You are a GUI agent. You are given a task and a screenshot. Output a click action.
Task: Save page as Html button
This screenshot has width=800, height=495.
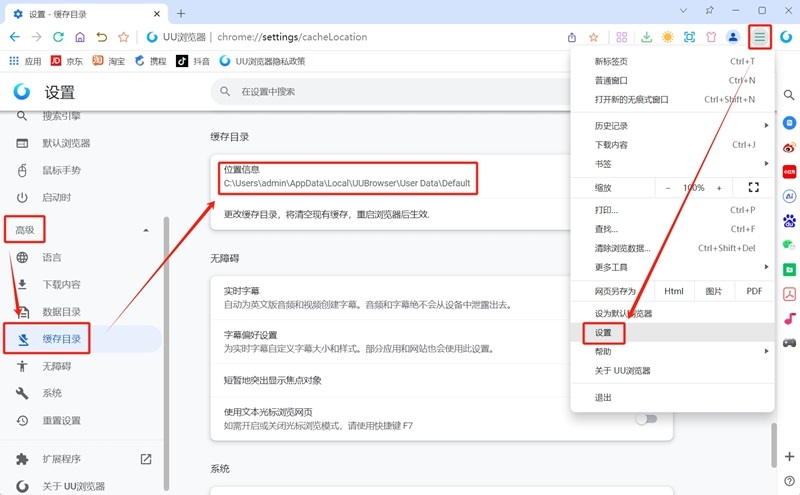coord(673,291)
